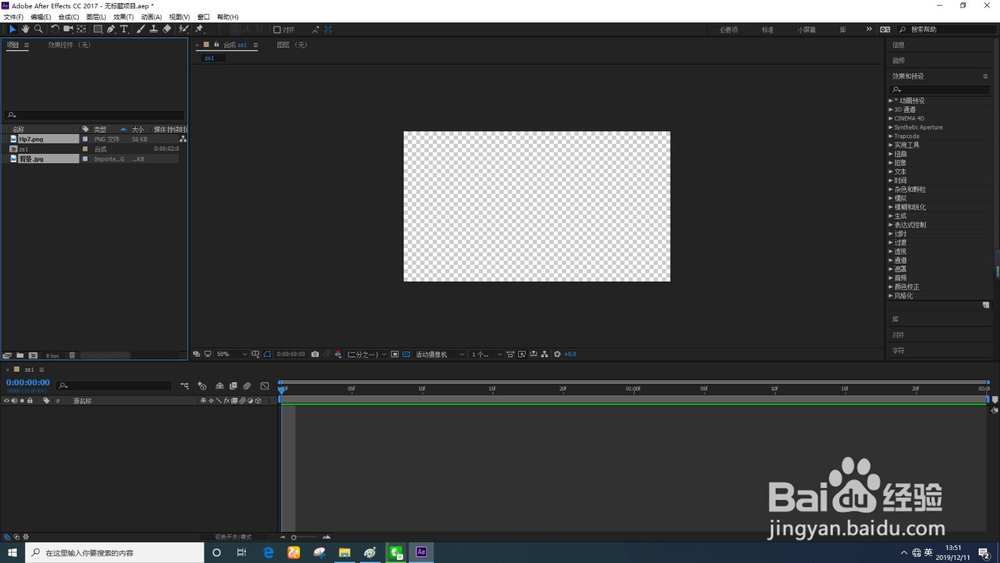
Task: Toggle the transparency grid button
Action: (406, 355)
